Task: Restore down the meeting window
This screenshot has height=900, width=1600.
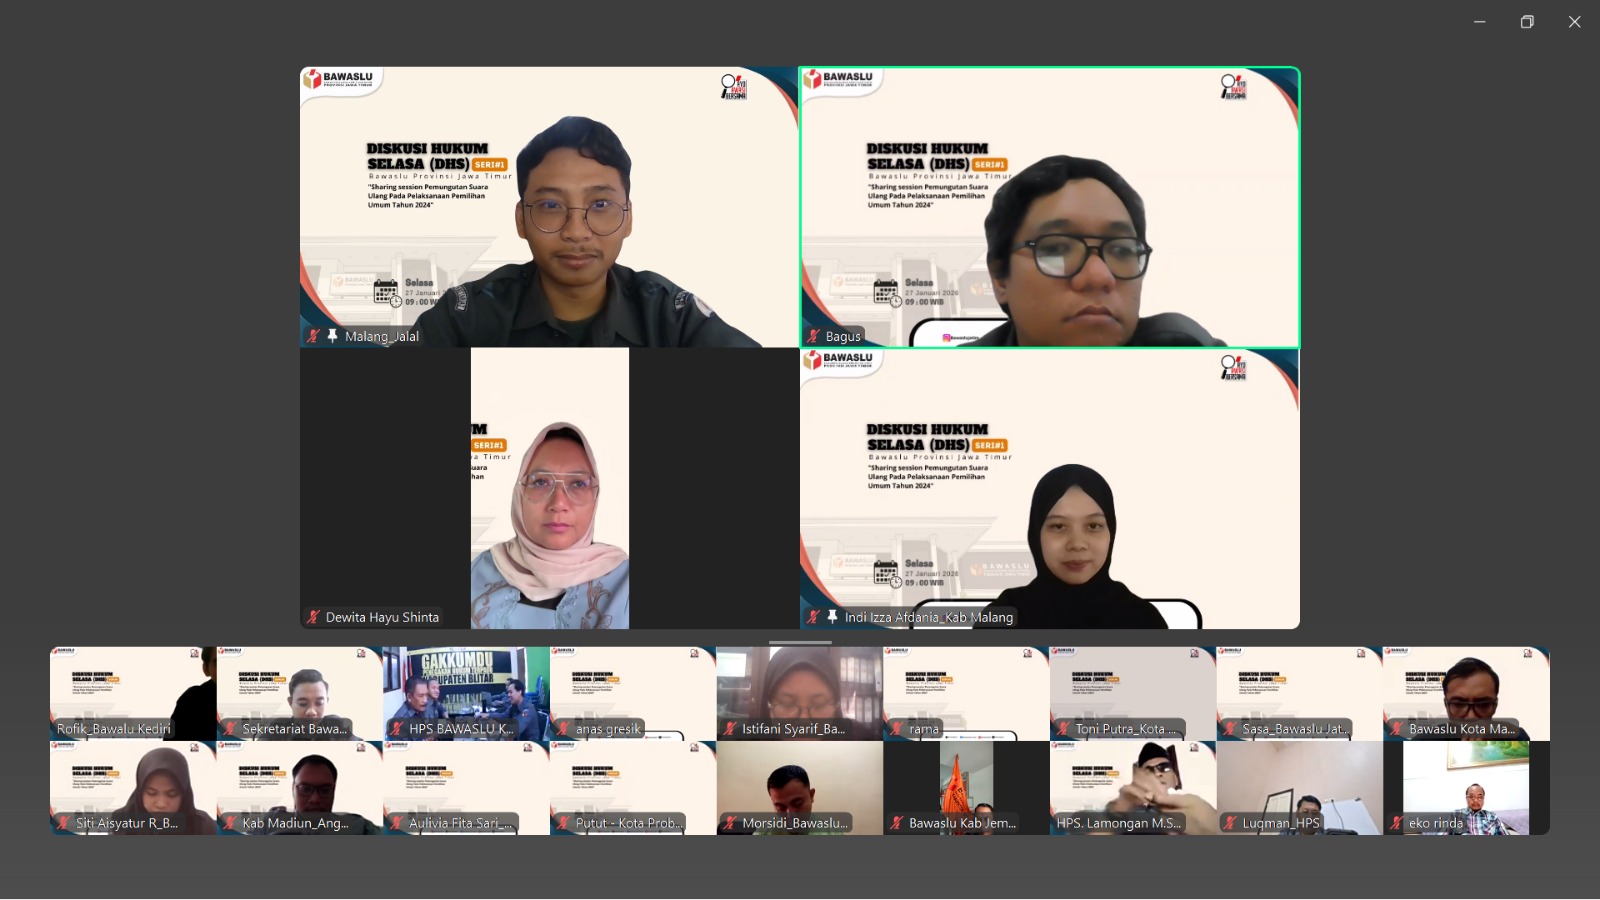Action: point(1527,22)
